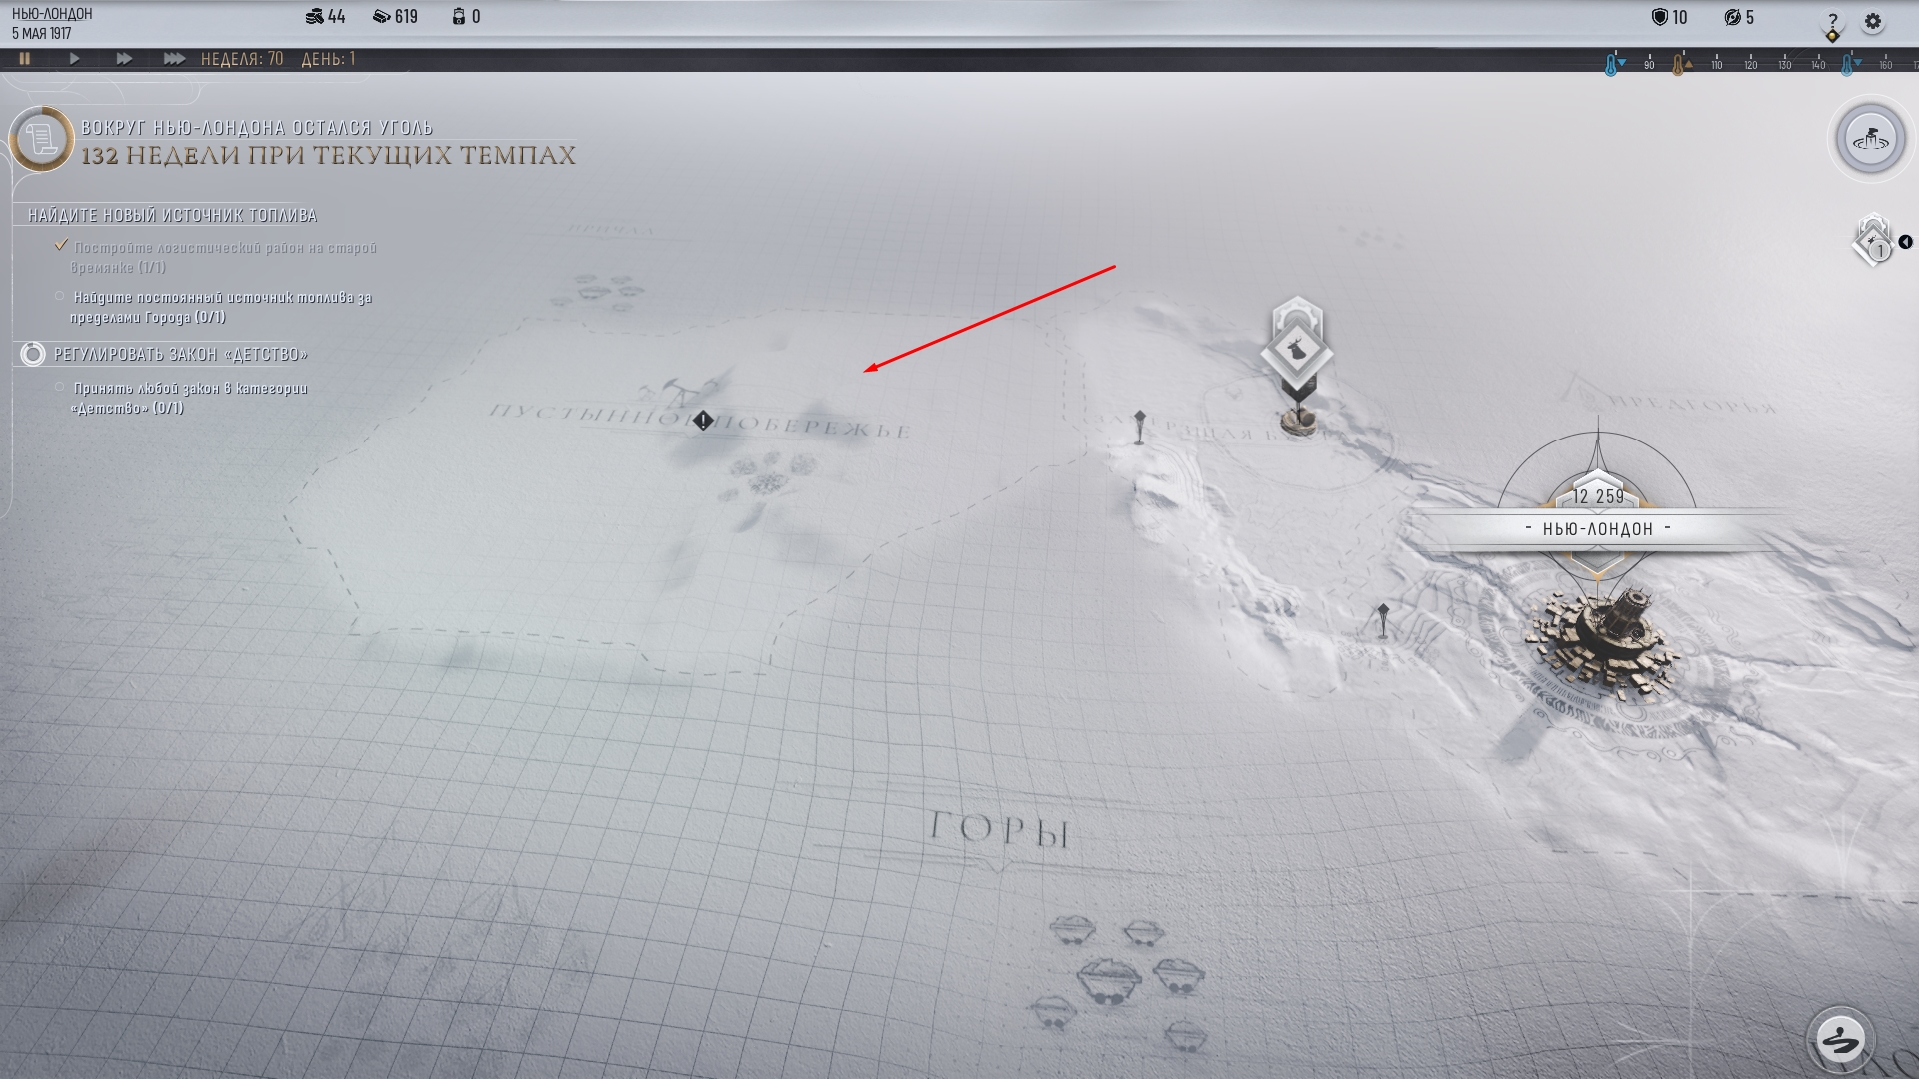This screenshot has width=1919, height=1079.
Task: Click the ГОРЫ region label
Action: pos(999,830)
